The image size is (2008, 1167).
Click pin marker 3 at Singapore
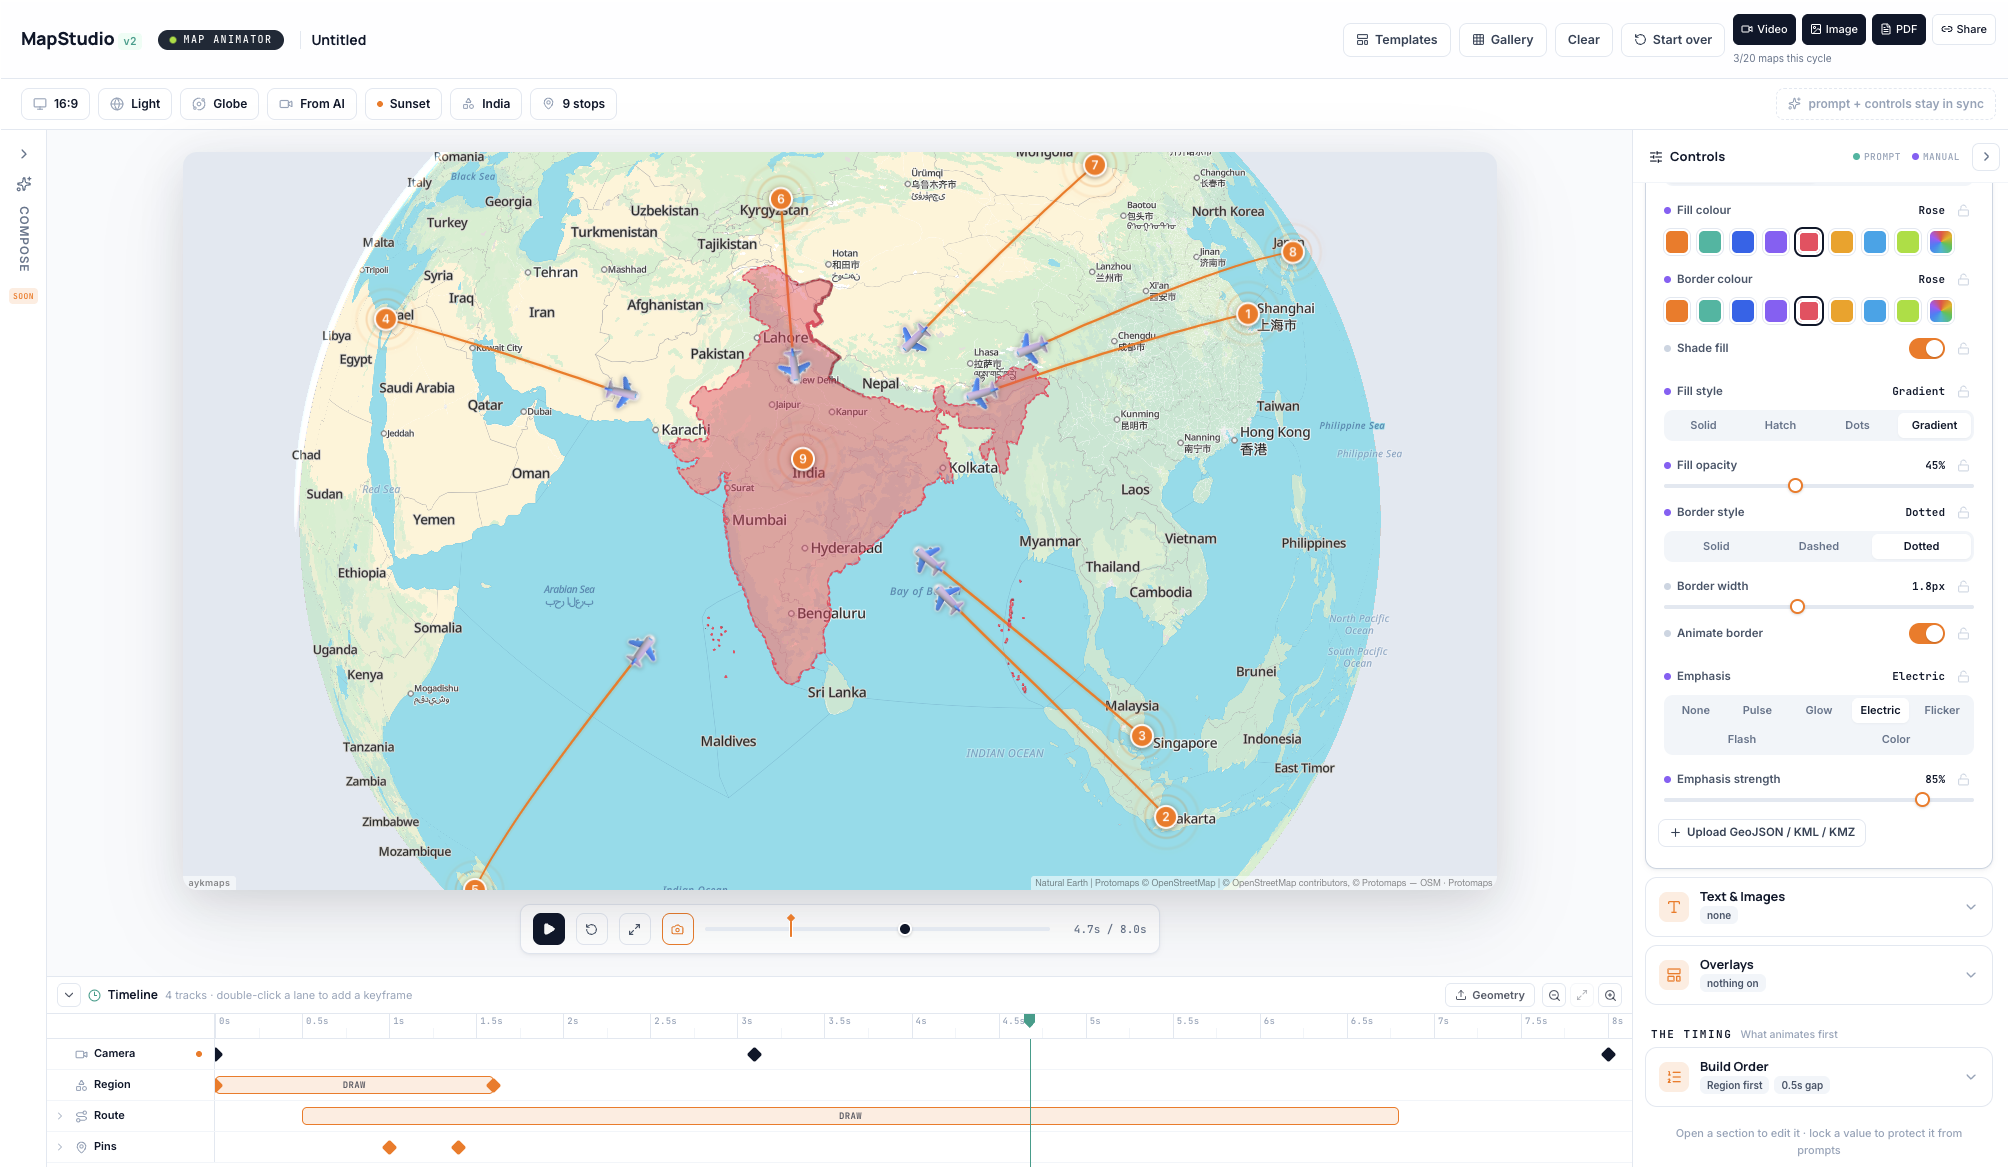[1142, 736]
